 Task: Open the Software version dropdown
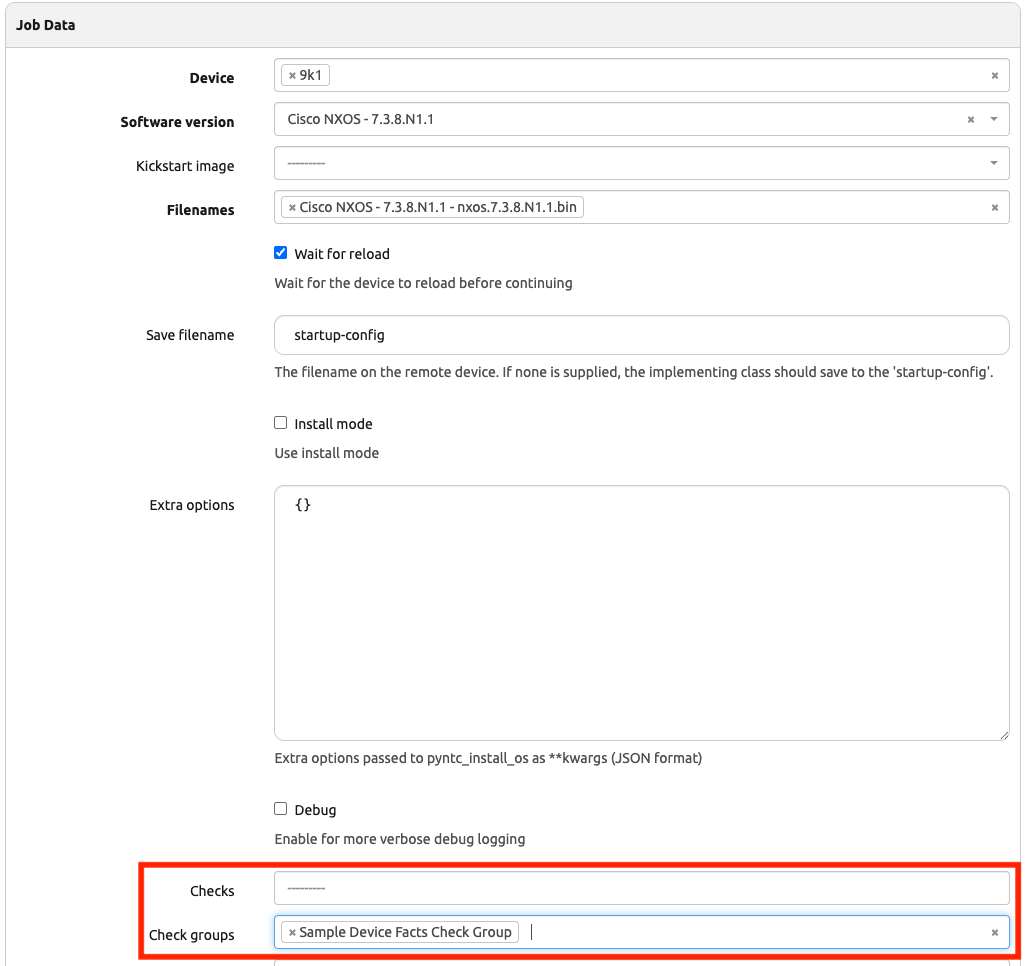point(992,118)
